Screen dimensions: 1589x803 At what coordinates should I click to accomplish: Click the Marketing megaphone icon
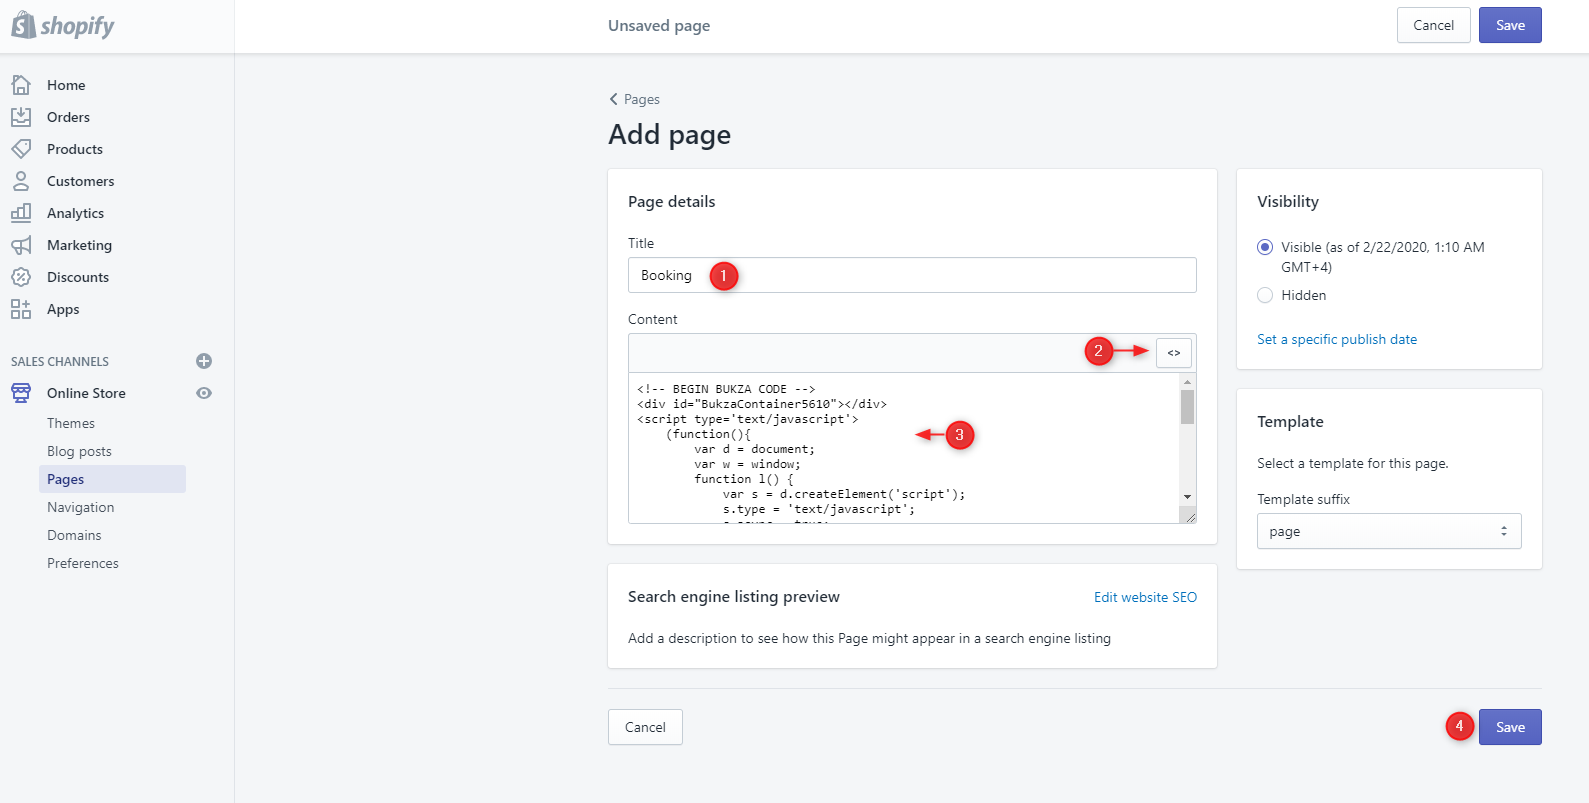click(21, 245)
